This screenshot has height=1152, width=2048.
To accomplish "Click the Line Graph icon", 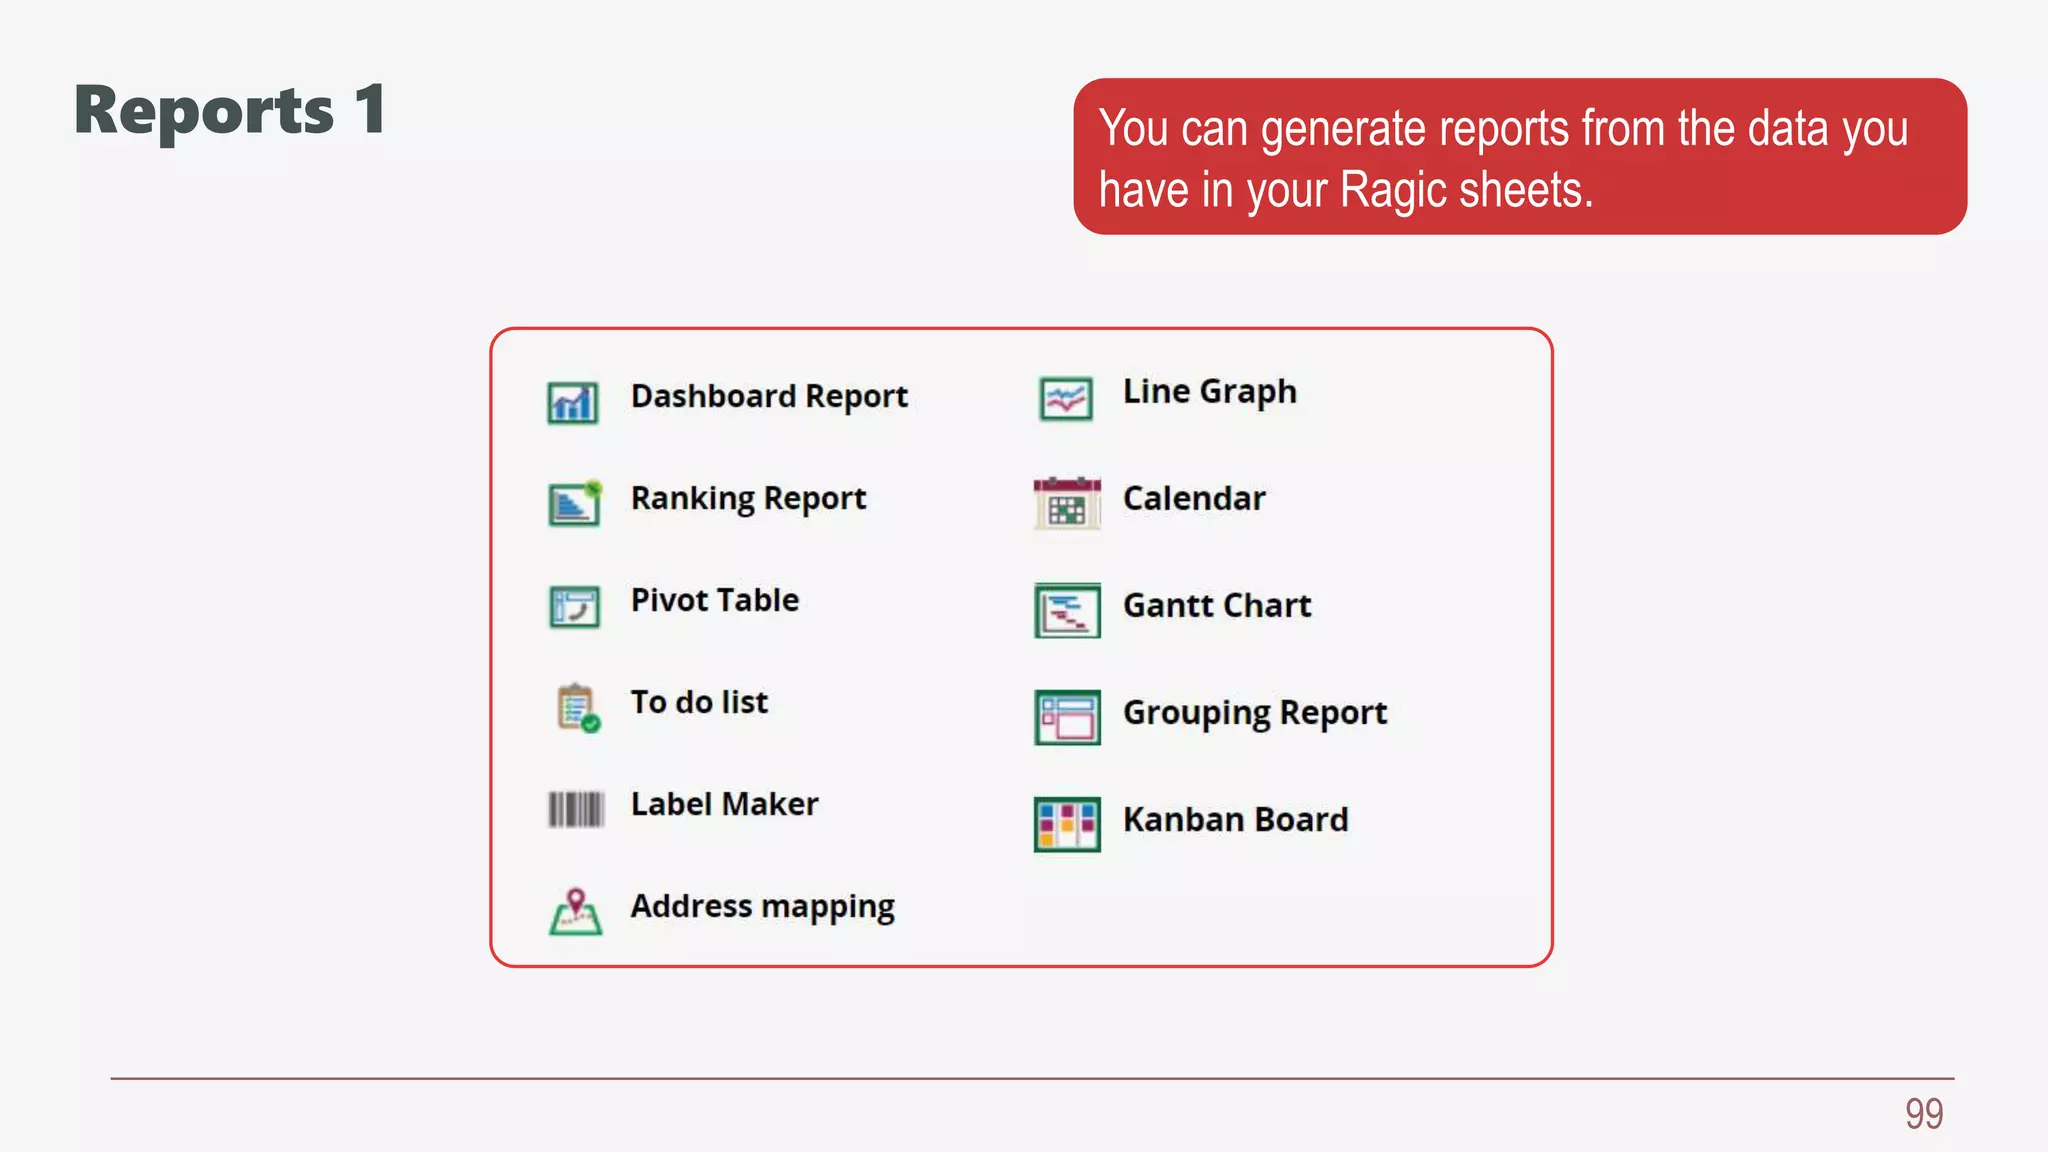I will point(1066,399).
